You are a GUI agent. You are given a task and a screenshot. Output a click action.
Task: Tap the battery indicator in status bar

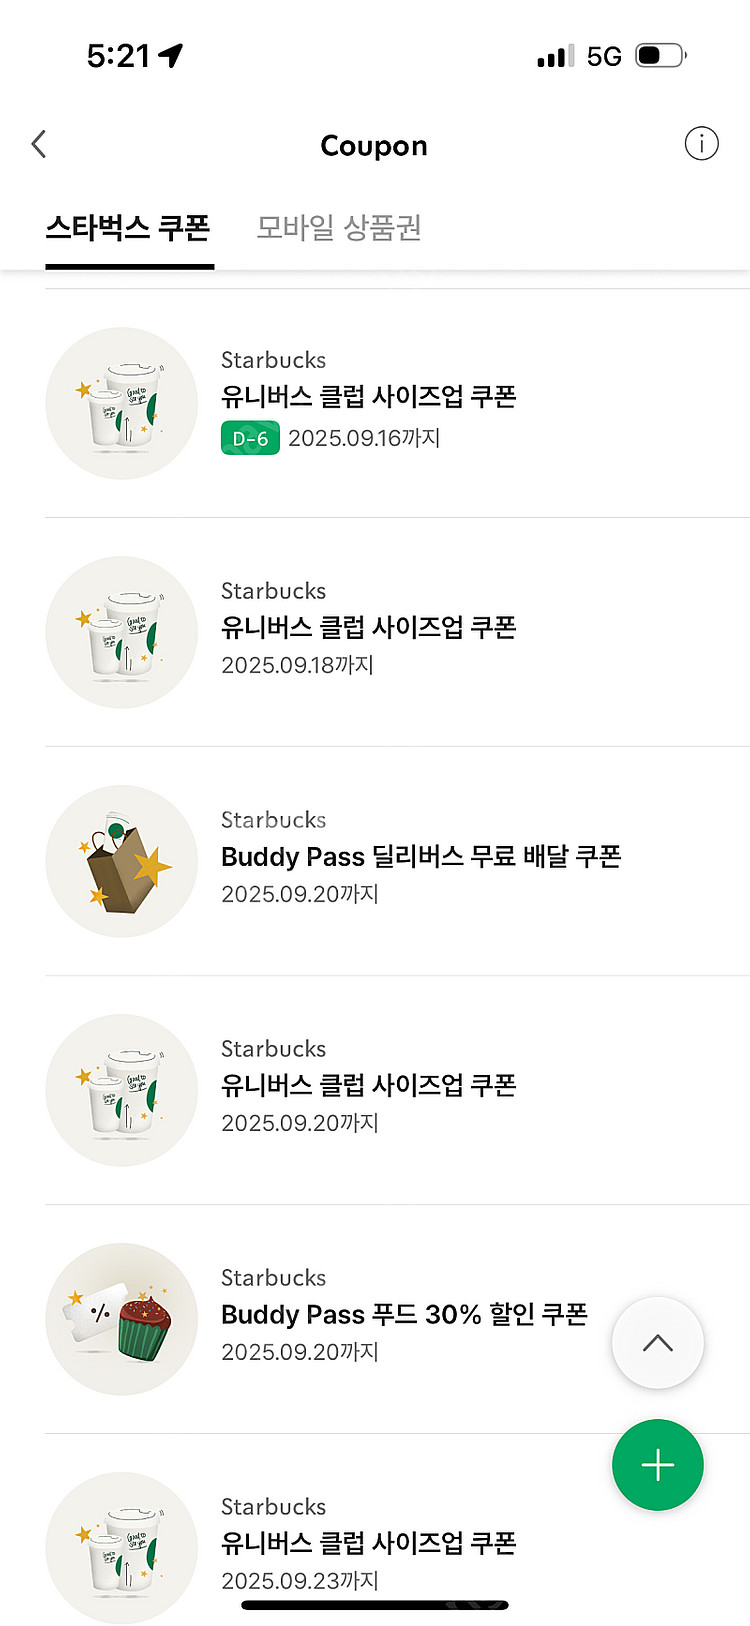661,56
